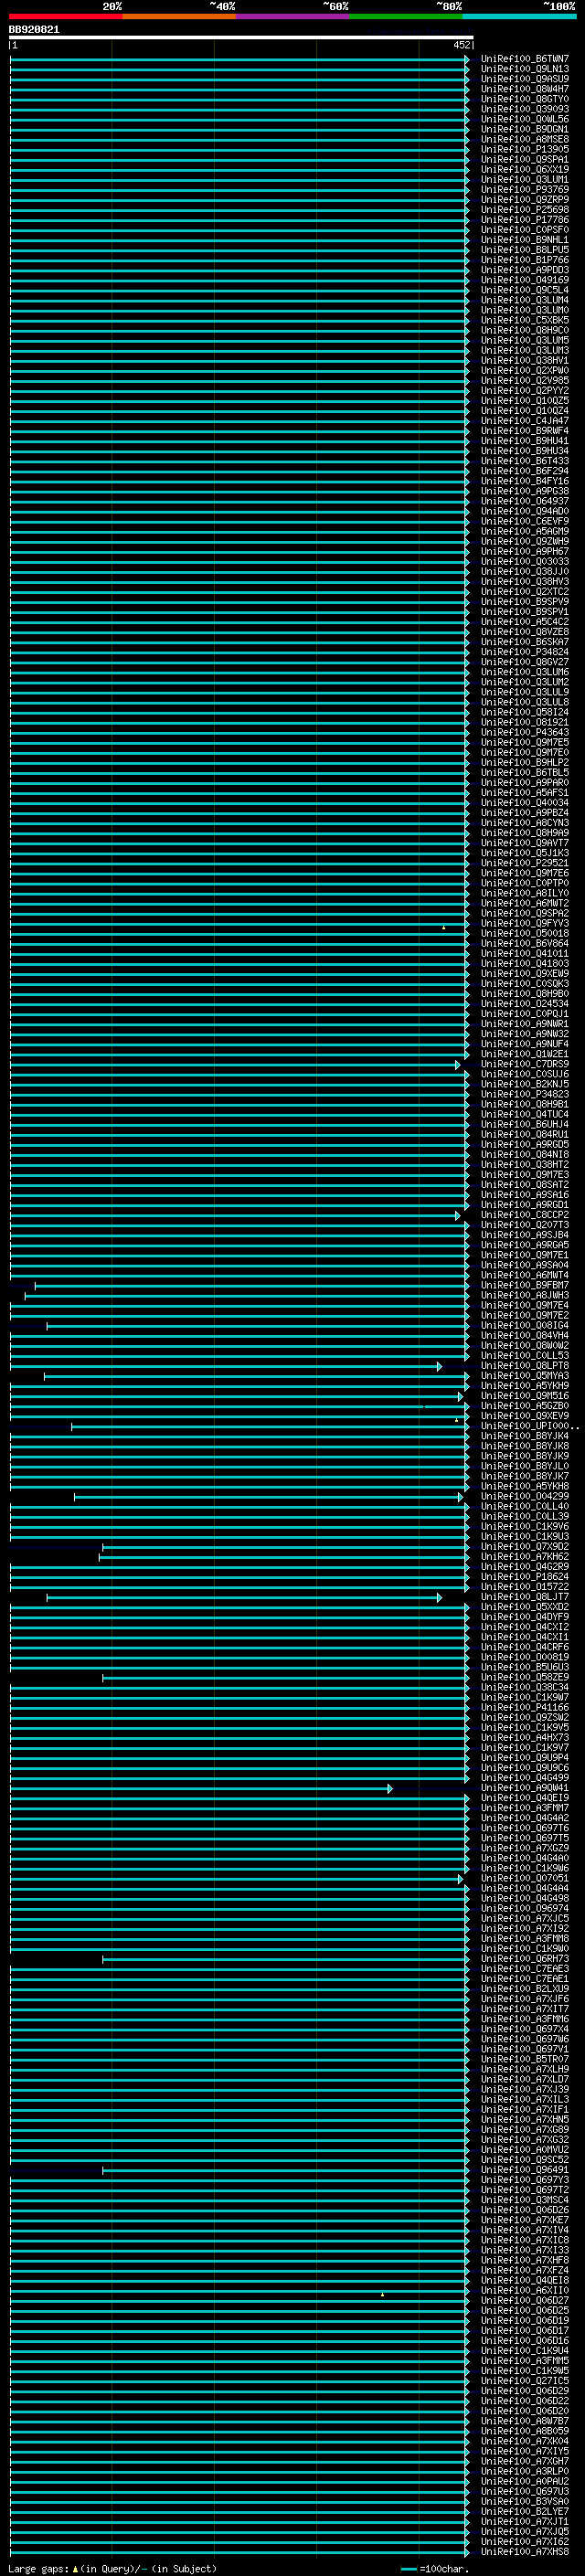Image resolution: width=585 pixels, height=2576 pixels.
Task: Select hit label UniRef100_Q7X9D2
Action: [x=525, y=1546]
